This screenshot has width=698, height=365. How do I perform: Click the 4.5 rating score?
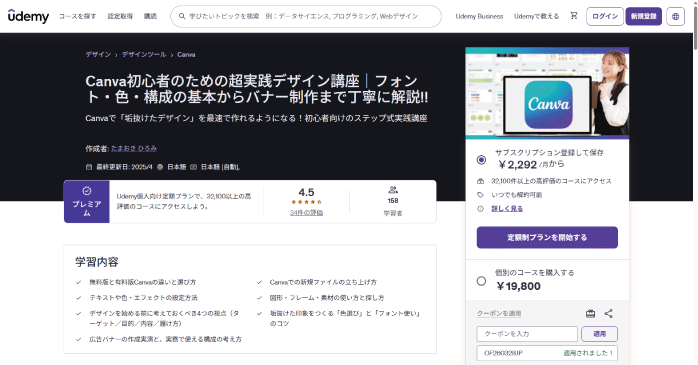coord(306,192)
